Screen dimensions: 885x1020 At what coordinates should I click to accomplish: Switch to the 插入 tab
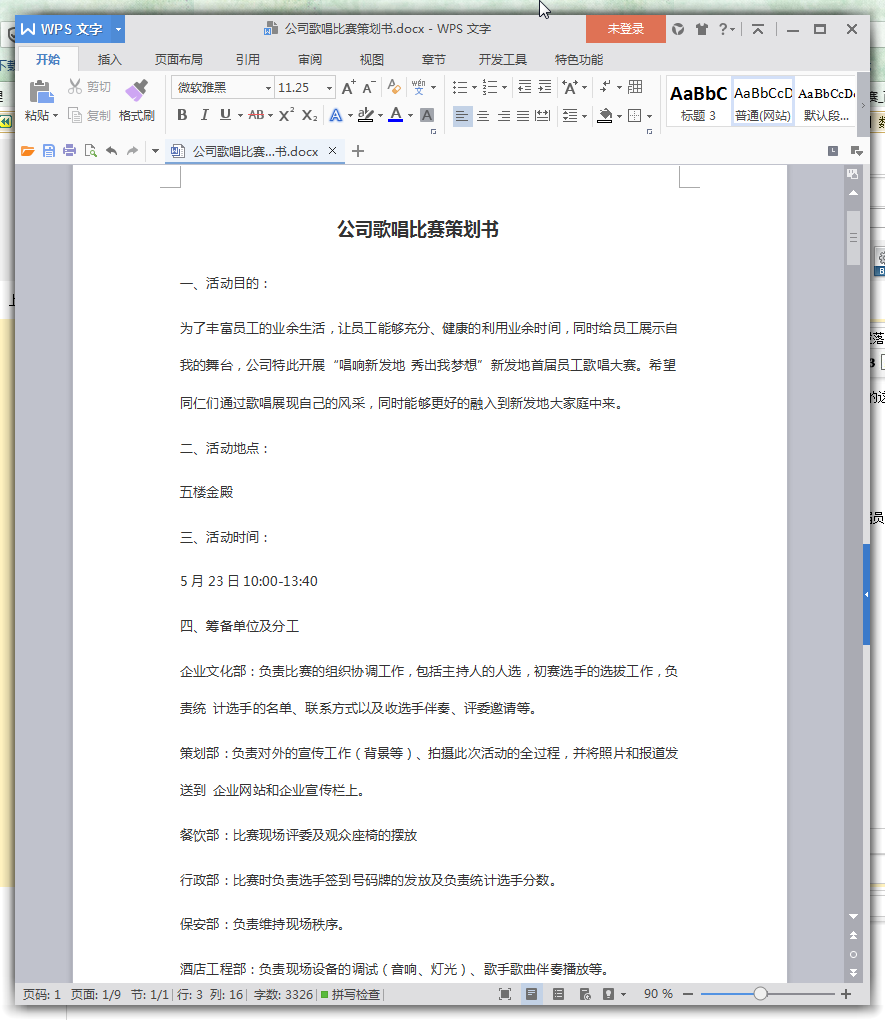(109, 60)
